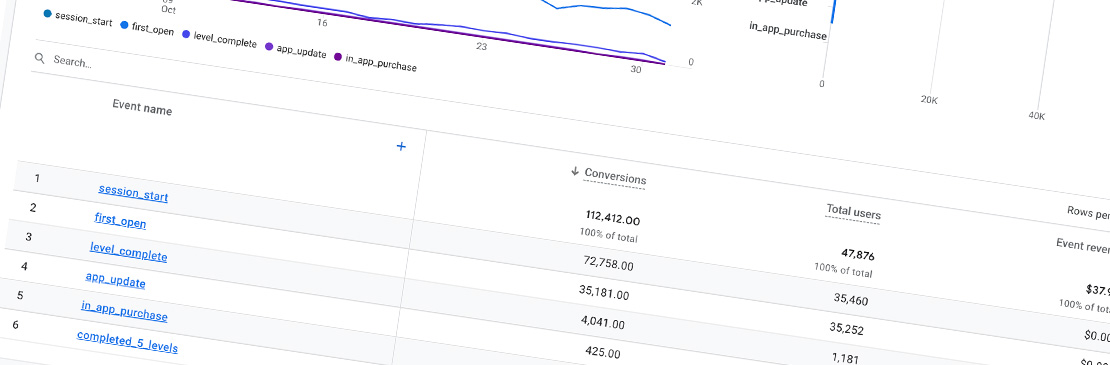Screen dimensions: 1110x365
Task: Open the session_start event link in the table
Action: [133, 192]
